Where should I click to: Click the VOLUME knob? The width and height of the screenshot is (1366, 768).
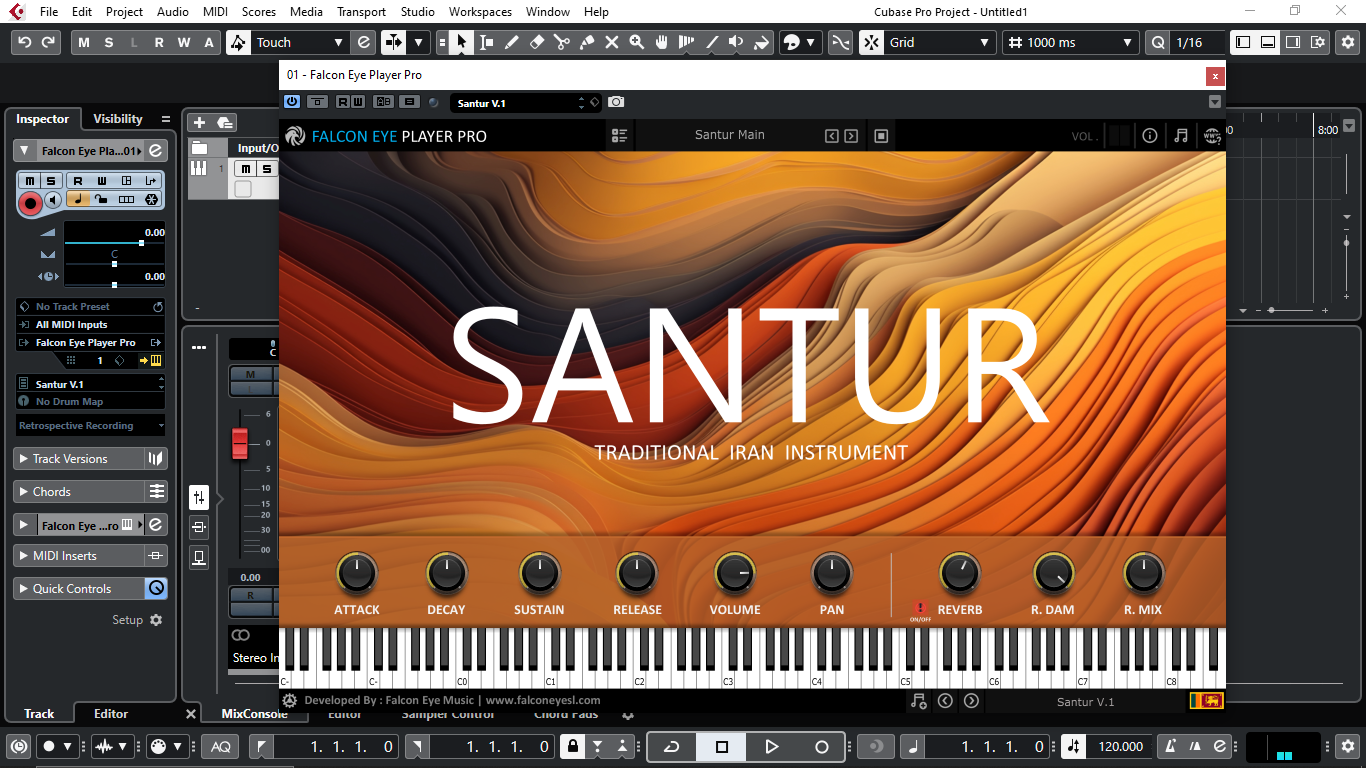click(735, 574)
